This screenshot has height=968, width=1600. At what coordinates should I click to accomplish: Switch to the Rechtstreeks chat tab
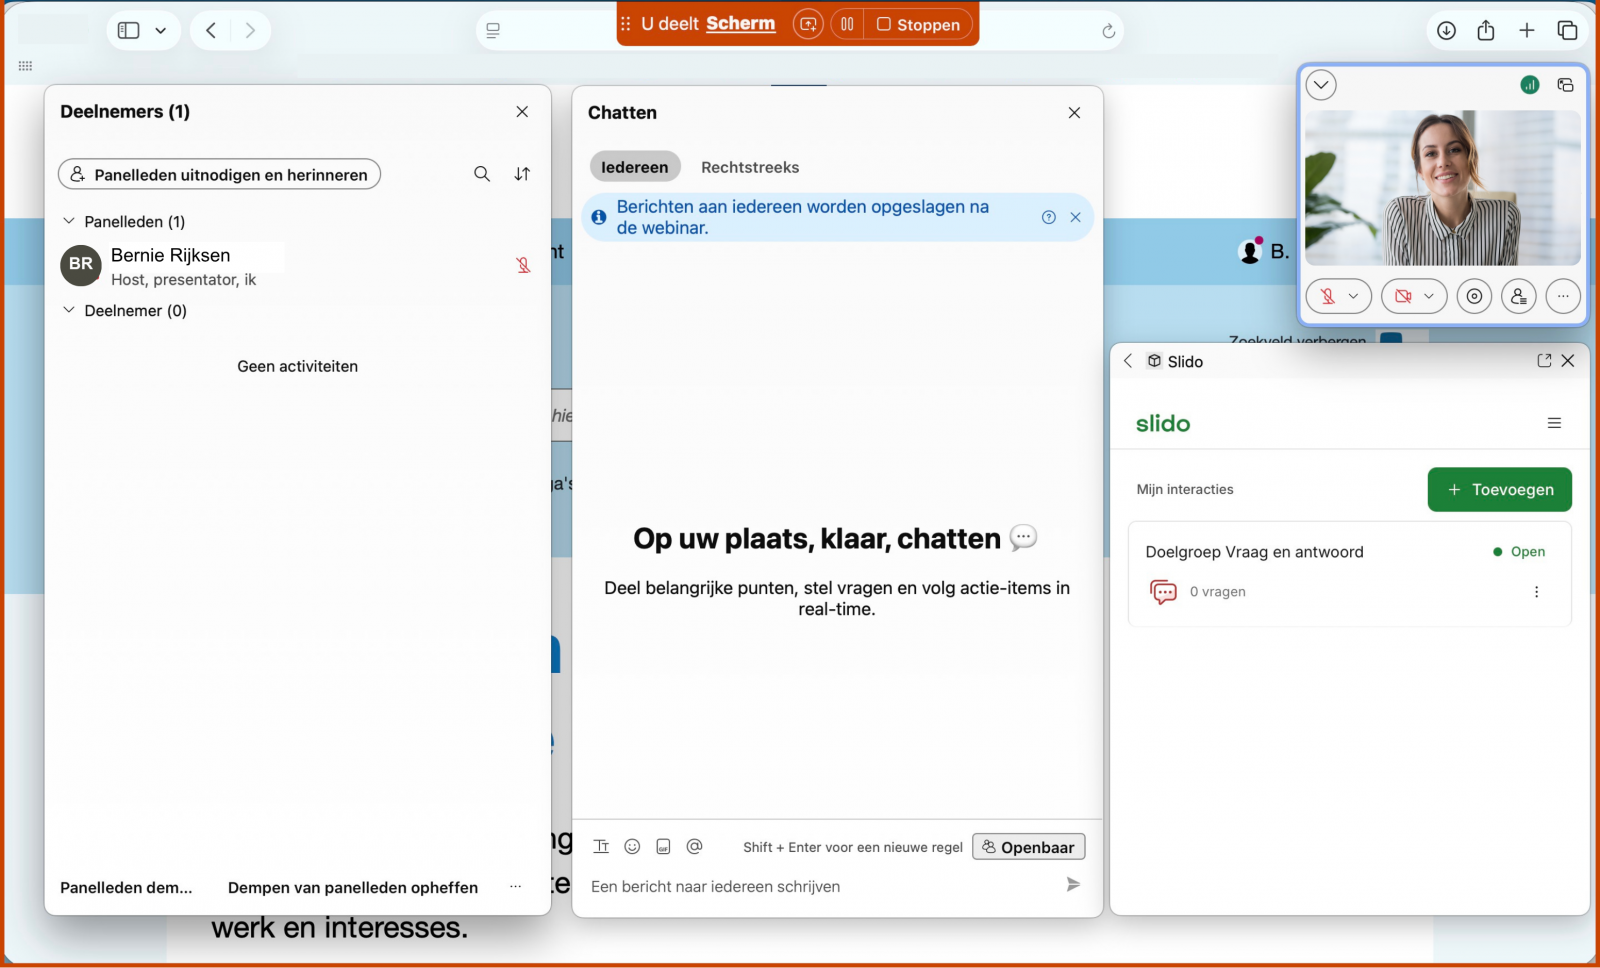click(x=750, y=167)
